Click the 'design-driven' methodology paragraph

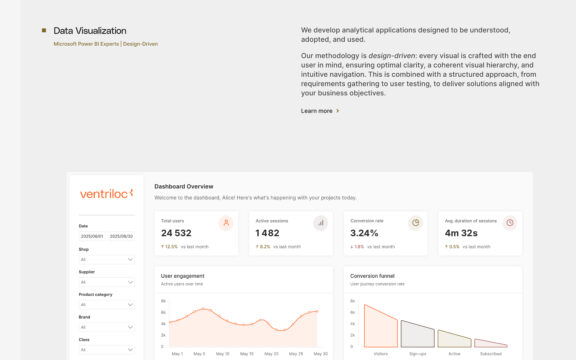[420, 74]
